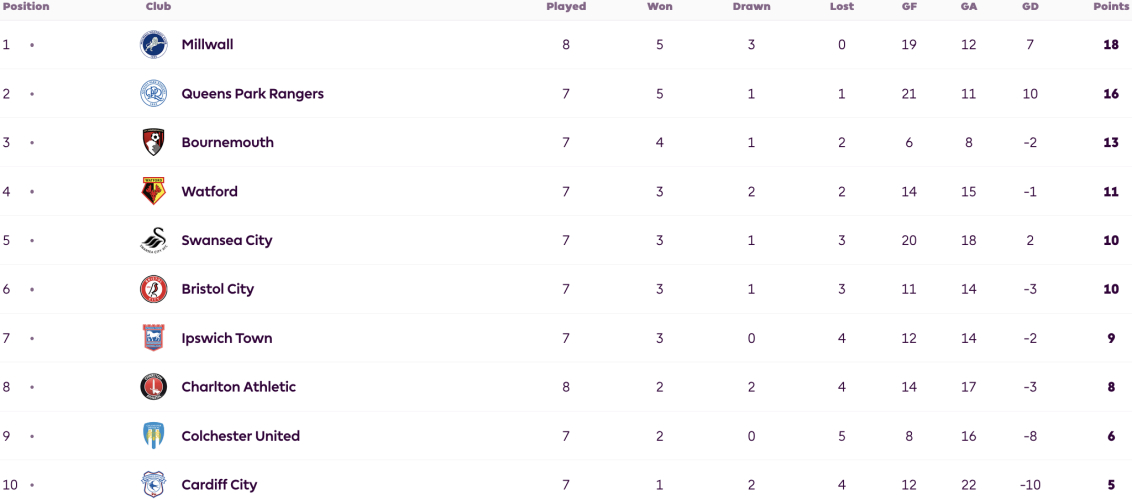Click the Won column header

tap(660, 6)
